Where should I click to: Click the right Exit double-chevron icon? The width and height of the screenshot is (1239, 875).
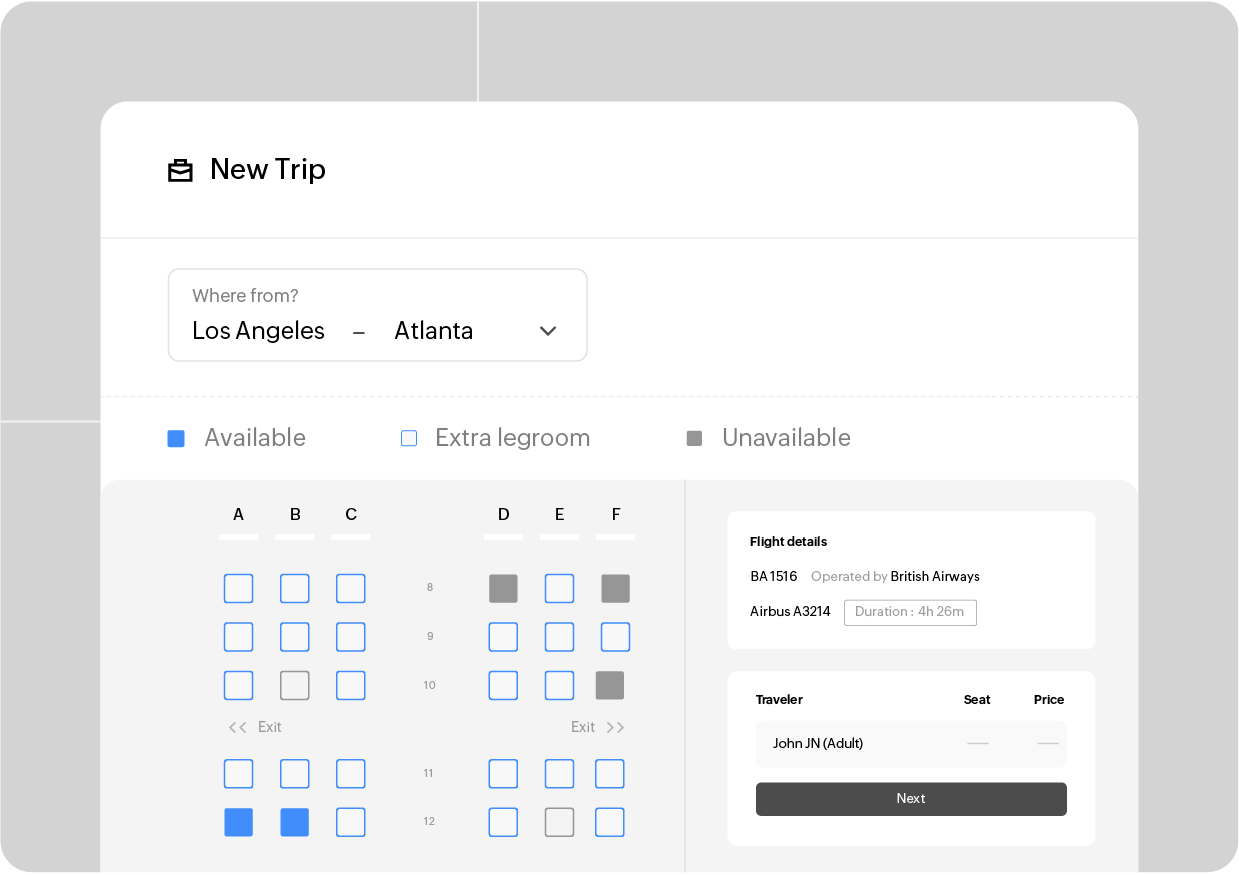tap(615, 727)
